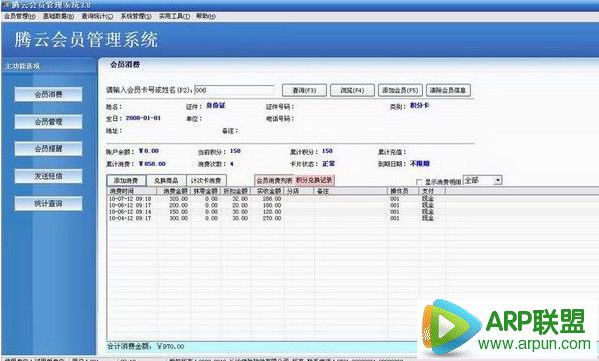This screenshot has height=361, width=599.
Task: Switch to the 会员消费列表 tab
Action: pyautogui.click(x=274, y=180)
